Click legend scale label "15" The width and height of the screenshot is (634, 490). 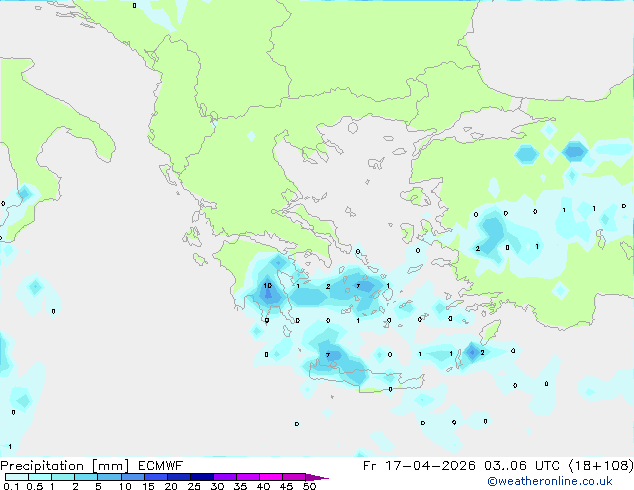(x=148, y=486)
